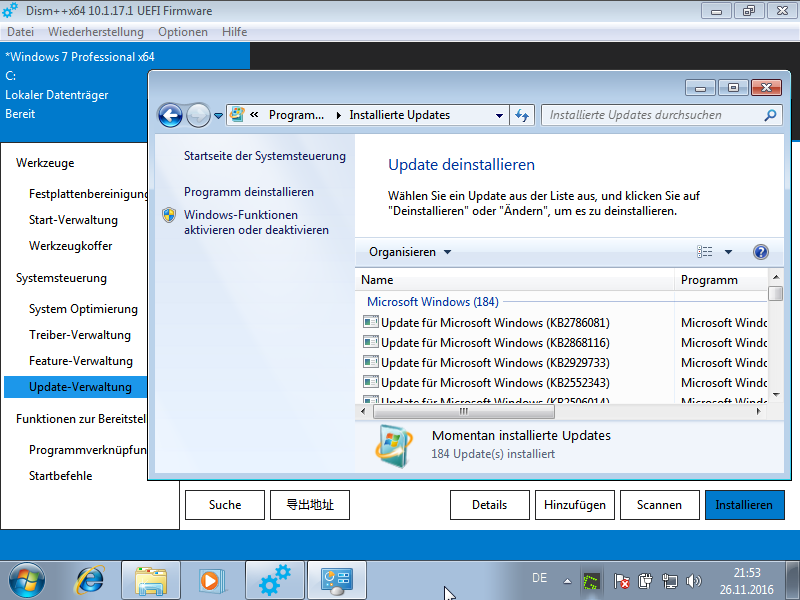The width and height of the screenshot is (800, 600).
Task: Click vertical scrollbar up arrow in updates list
Action: tap(776, 277)
